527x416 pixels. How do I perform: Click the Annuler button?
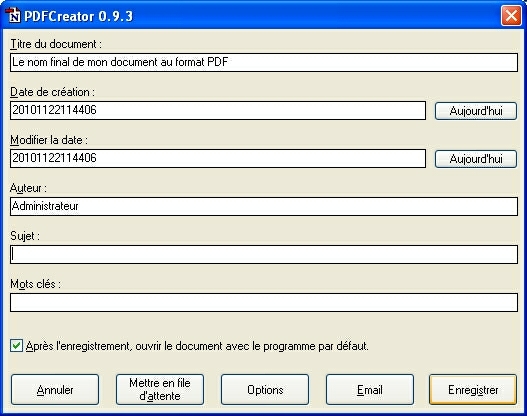tap(55, 390)
